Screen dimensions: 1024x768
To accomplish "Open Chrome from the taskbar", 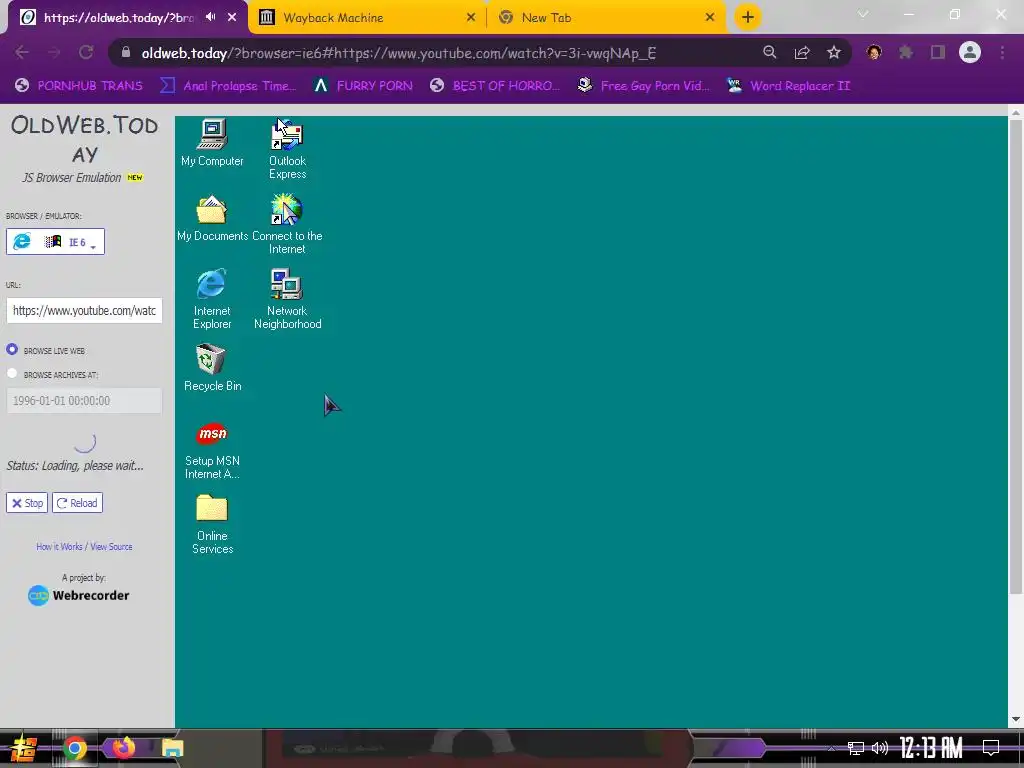I will [74, 748].
